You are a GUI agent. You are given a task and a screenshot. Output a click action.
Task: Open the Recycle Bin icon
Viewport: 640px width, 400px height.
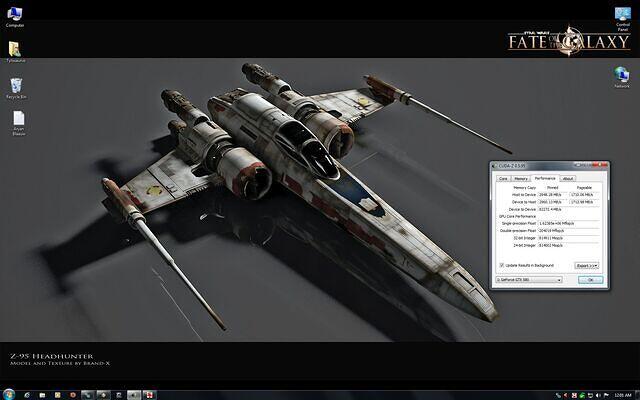16,86
